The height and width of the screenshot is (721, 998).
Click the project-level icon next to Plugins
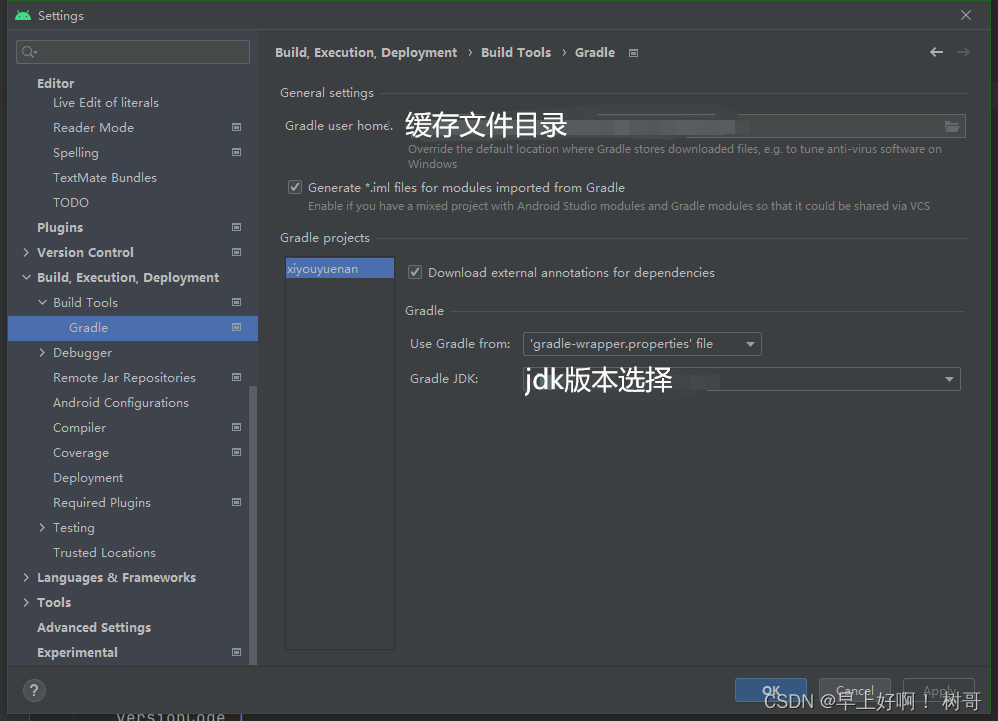click(x=236, y=227)
